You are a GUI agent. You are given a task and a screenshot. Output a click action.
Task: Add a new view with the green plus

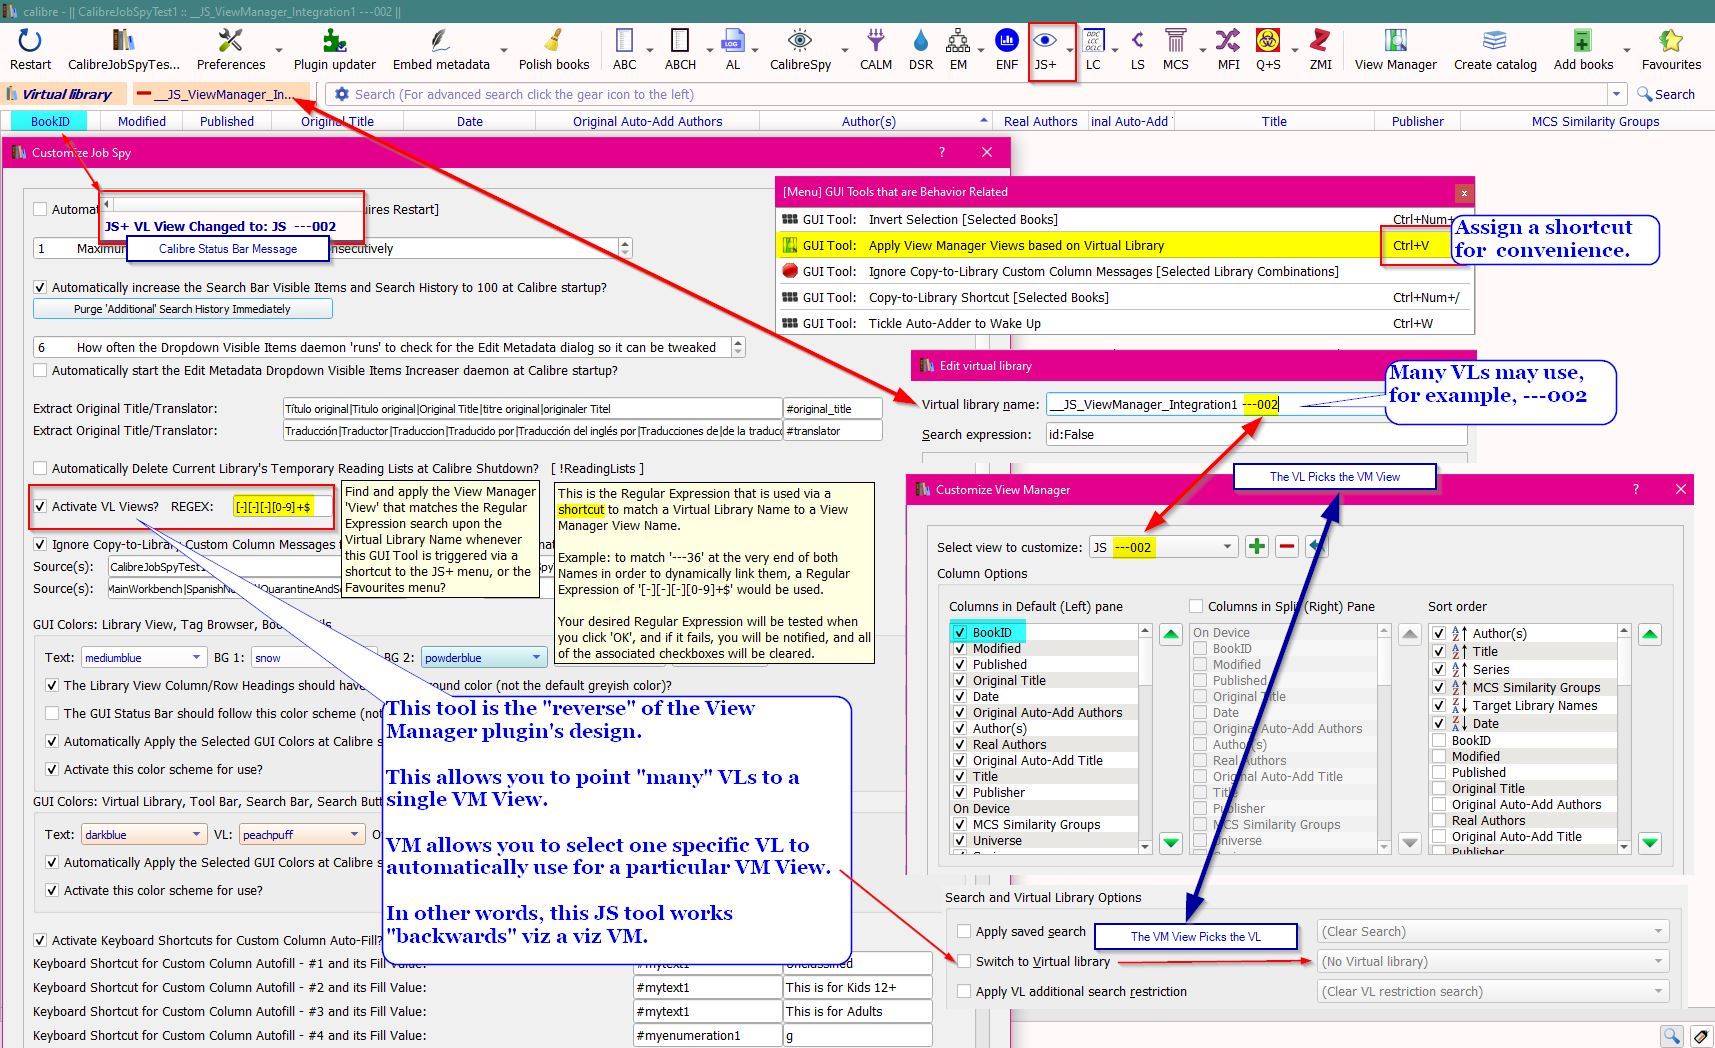pyautogui.click(x=1257, y=546)
